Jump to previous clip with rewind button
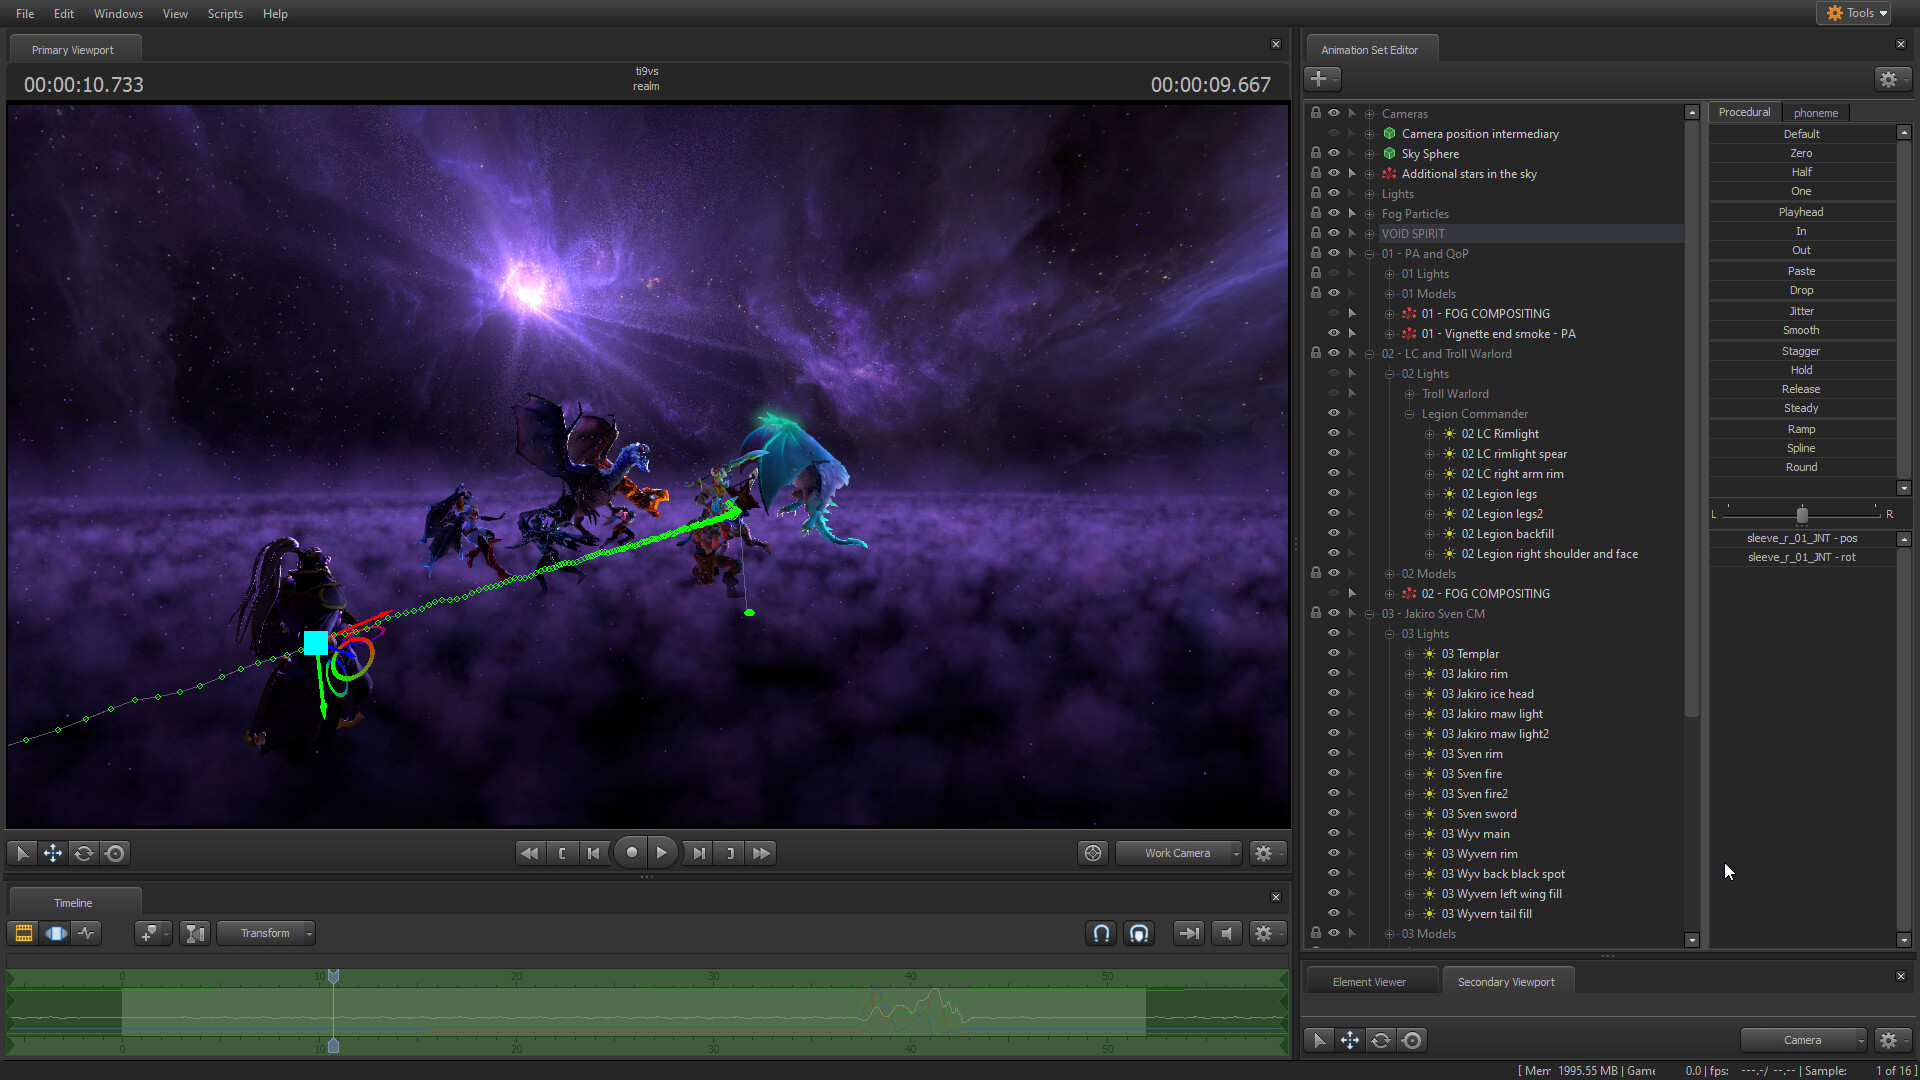The height and width of the screenshot is (1080, 1920). (x=529, y=853)
